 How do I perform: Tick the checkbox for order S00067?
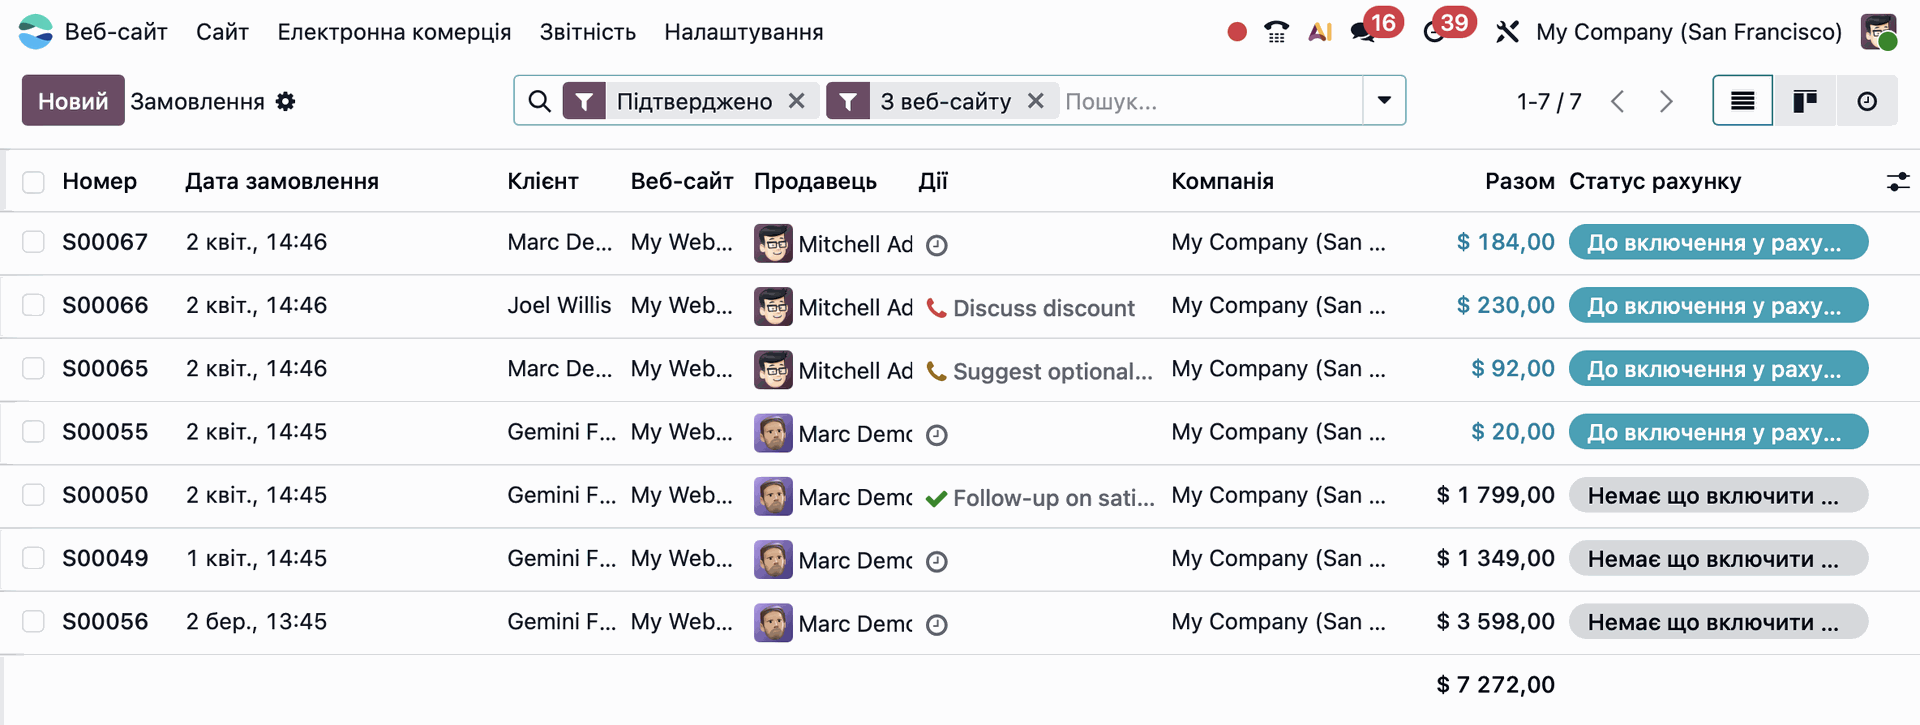[33, 242]
